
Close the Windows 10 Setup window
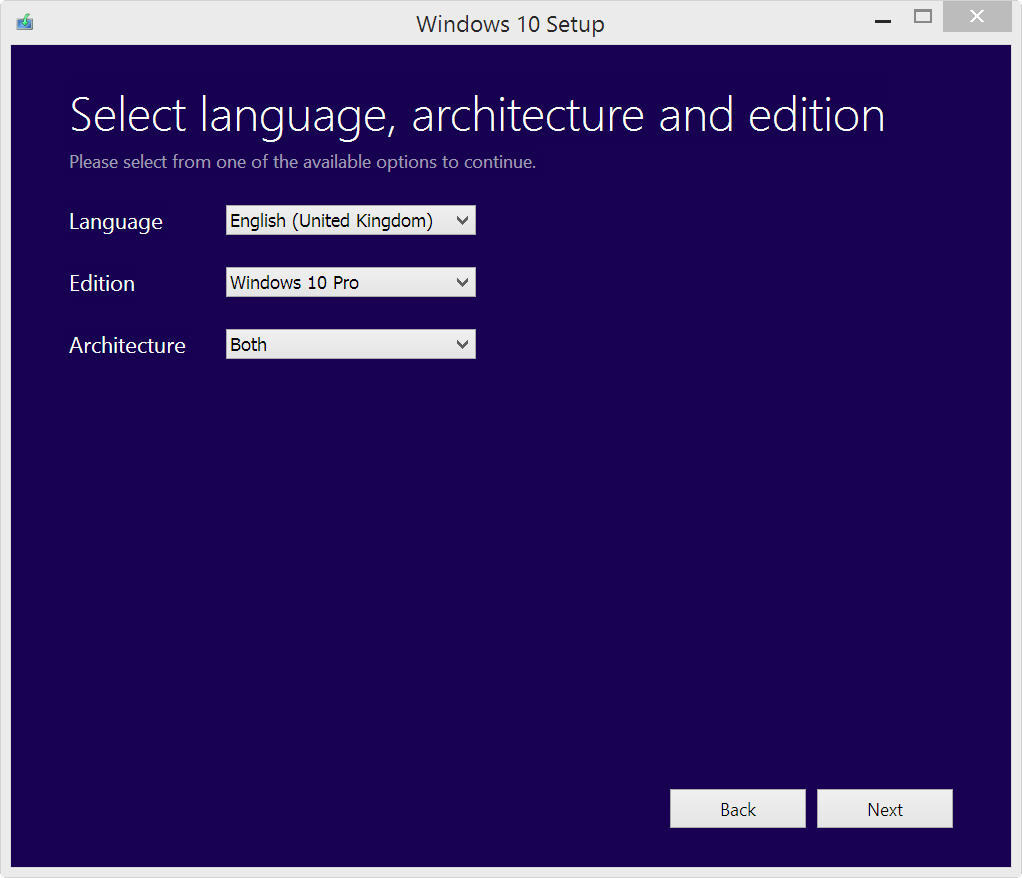[x=976, y=17]
